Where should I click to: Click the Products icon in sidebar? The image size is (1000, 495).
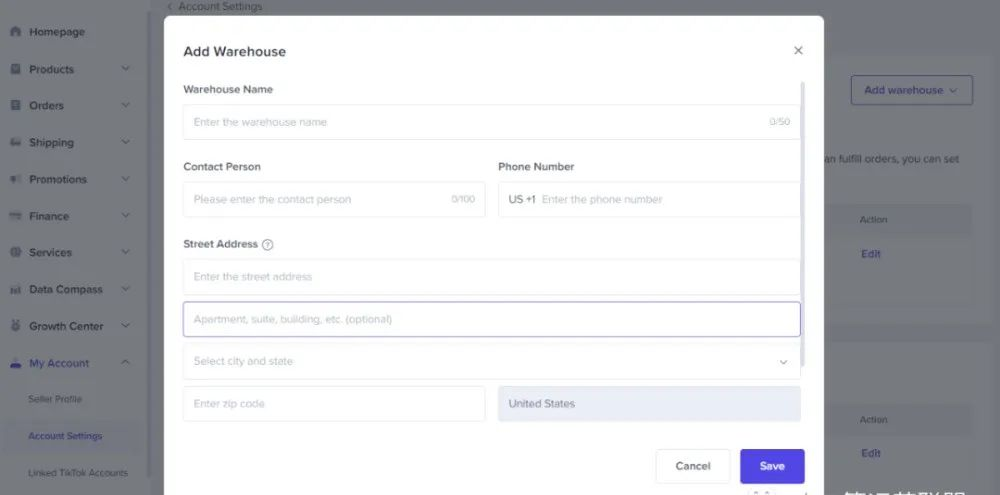(16, 69)
